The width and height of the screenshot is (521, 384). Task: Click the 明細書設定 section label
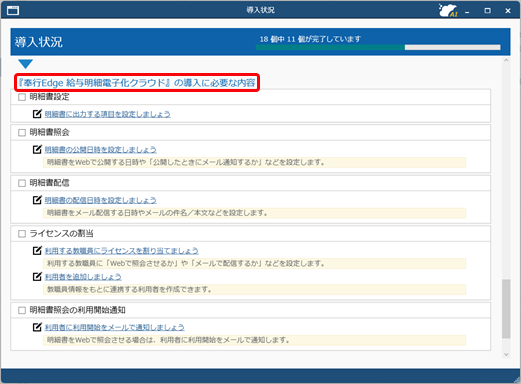(x=49, y=97)
